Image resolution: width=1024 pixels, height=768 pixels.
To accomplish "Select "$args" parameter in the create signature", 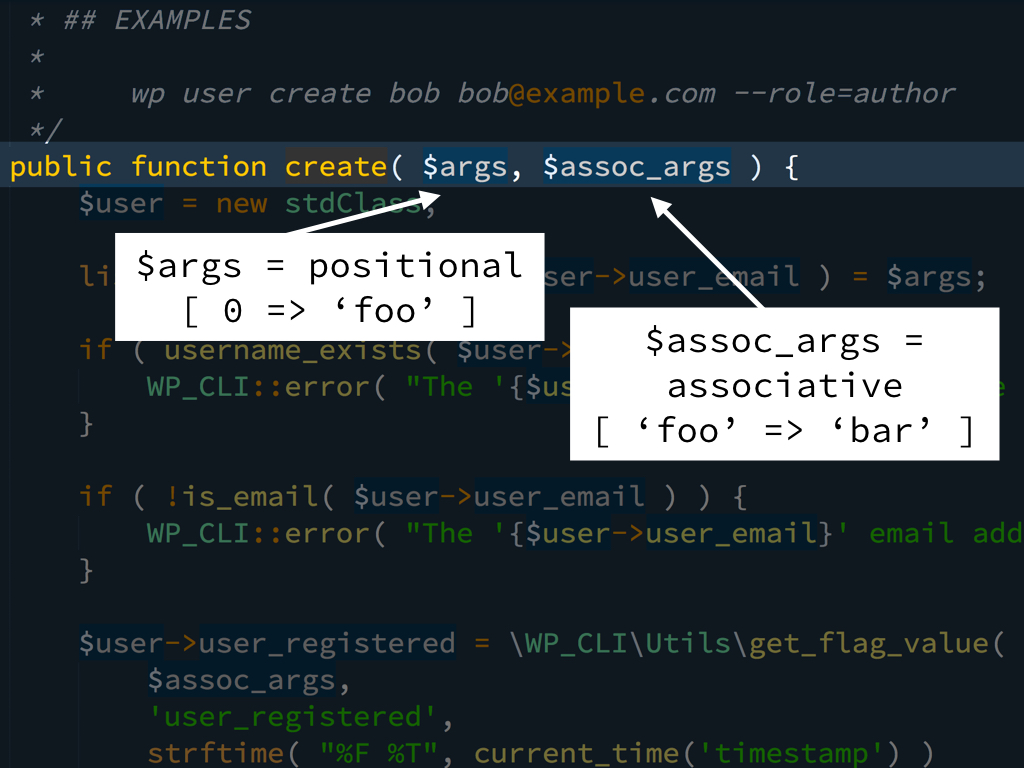I will point(464,167).
